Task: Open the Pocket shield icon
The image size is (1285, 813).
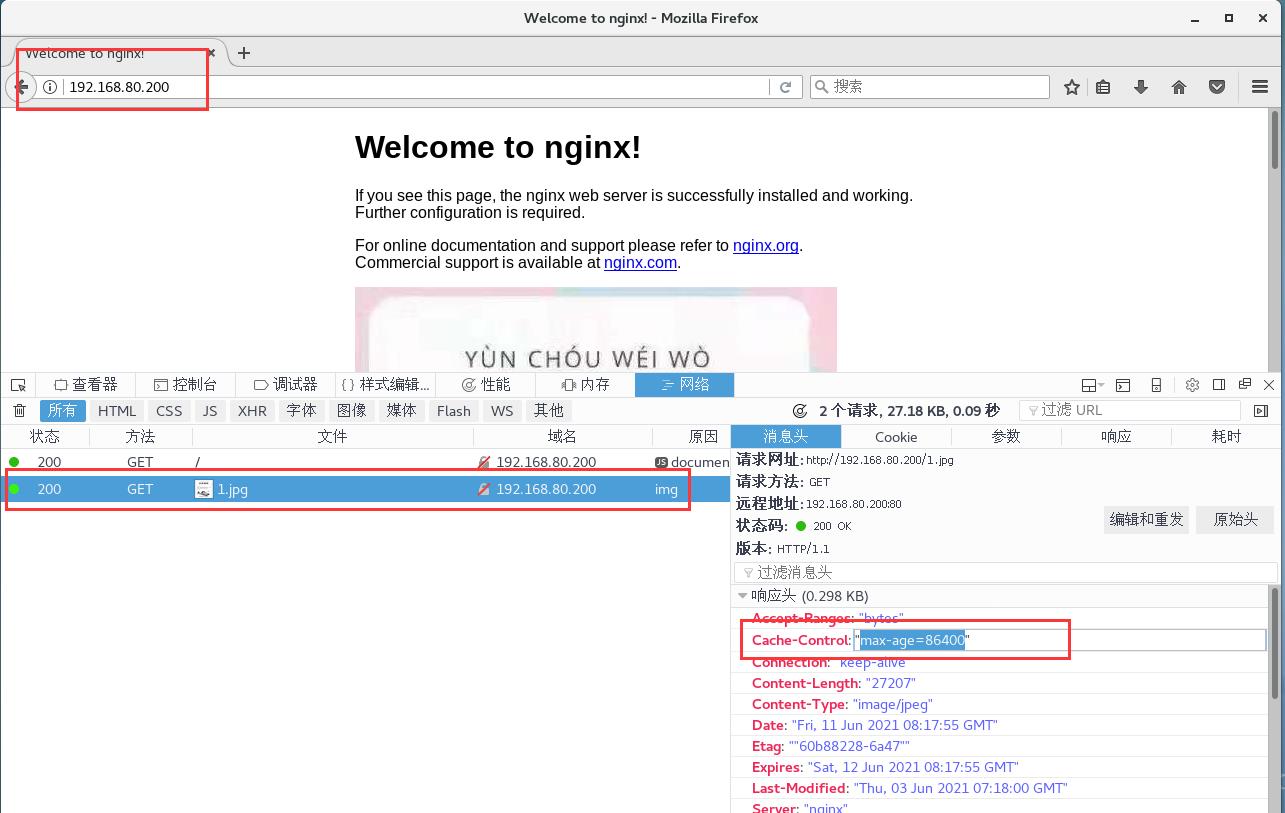Action: pyautogui.click(x=1217, y=87)
